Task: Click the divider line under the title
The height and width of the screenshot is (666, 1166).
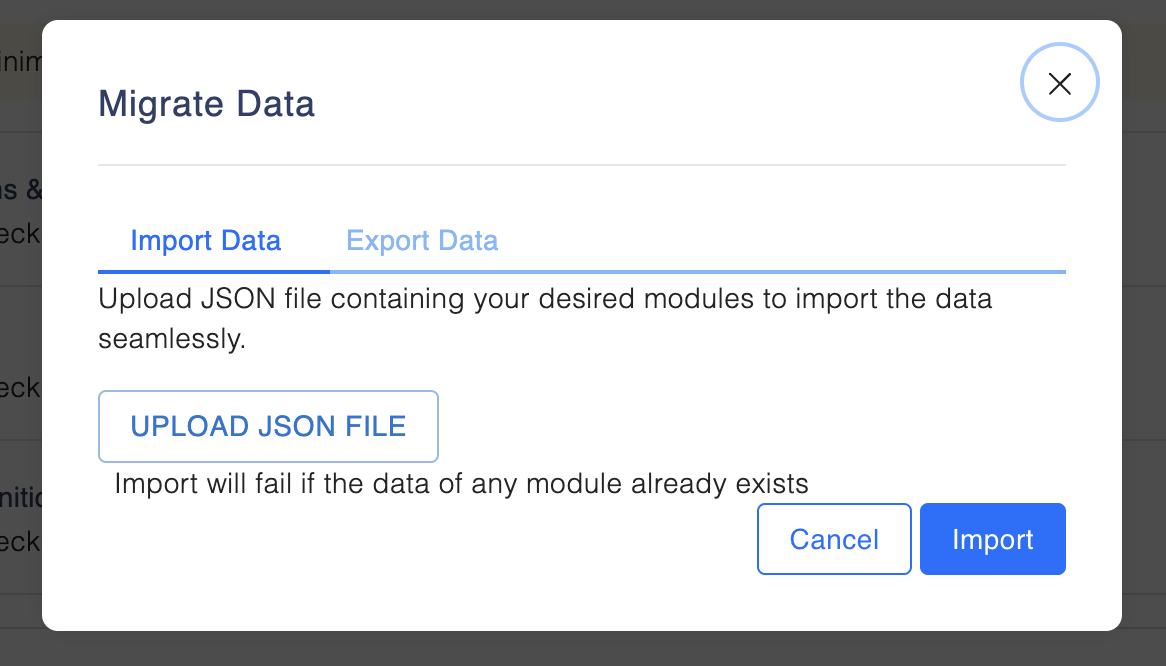Action: pyautogui.click(x=582, y=165)
